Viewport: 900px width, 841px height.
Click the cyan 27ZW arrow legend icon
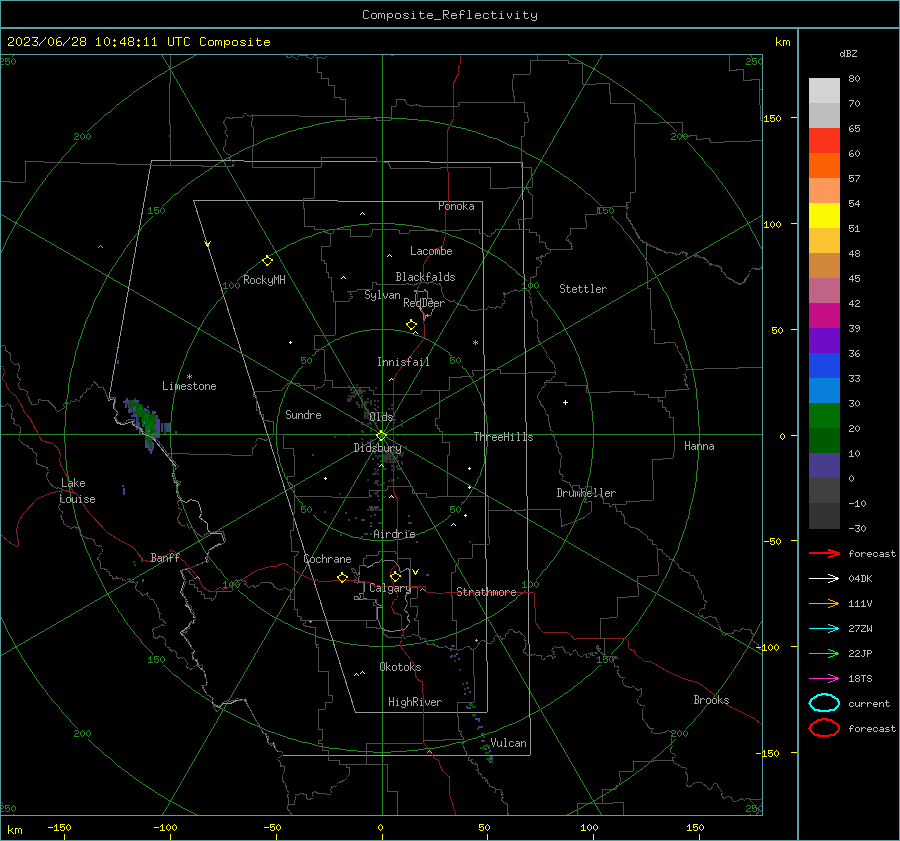pyautogui.click(x=824, y=629)
